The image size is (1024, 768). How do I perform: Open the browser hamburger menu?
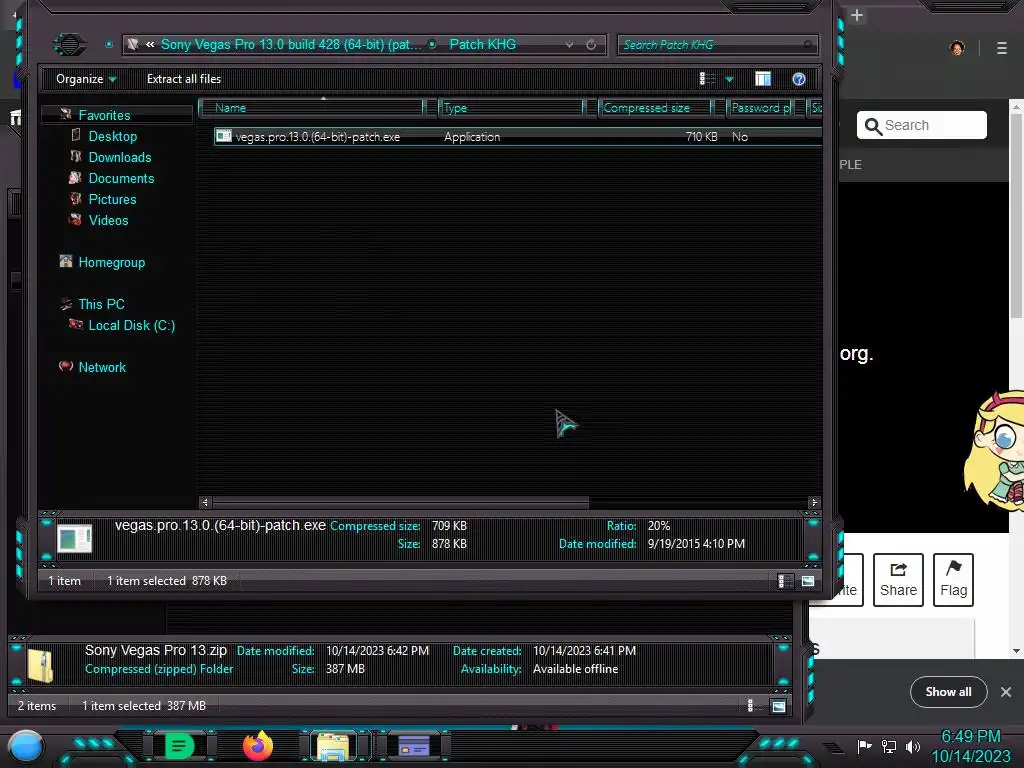click(1002, 48)
